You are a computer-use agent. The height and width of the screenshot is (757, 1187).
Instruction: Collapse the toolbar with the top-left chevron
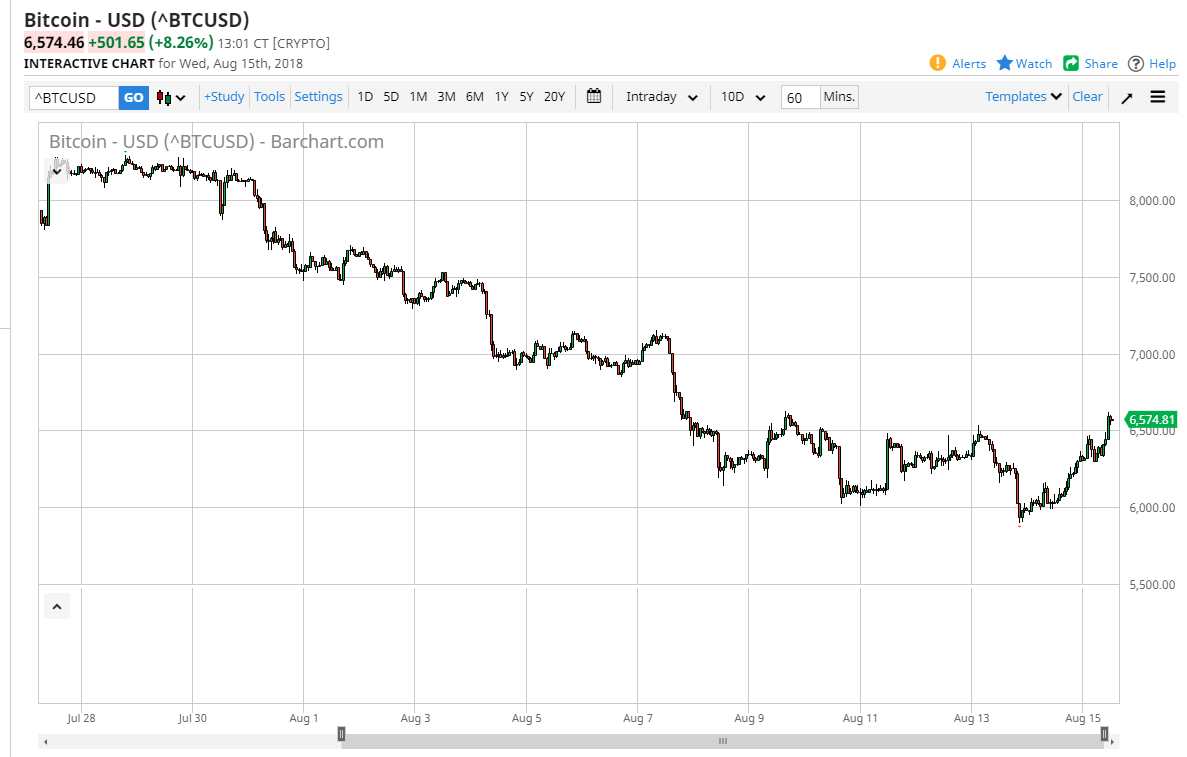click(57, 170)
